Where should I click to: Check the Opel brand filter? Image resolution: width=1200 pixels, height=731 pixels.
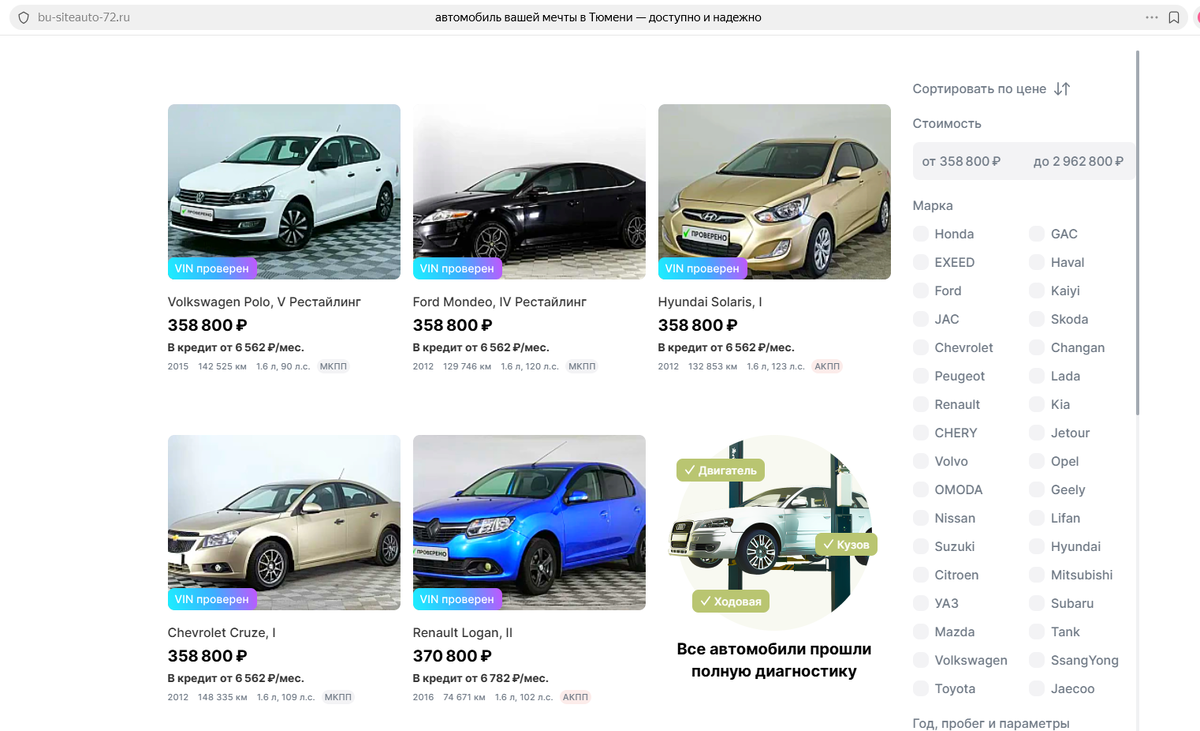tap(1036, 461)
